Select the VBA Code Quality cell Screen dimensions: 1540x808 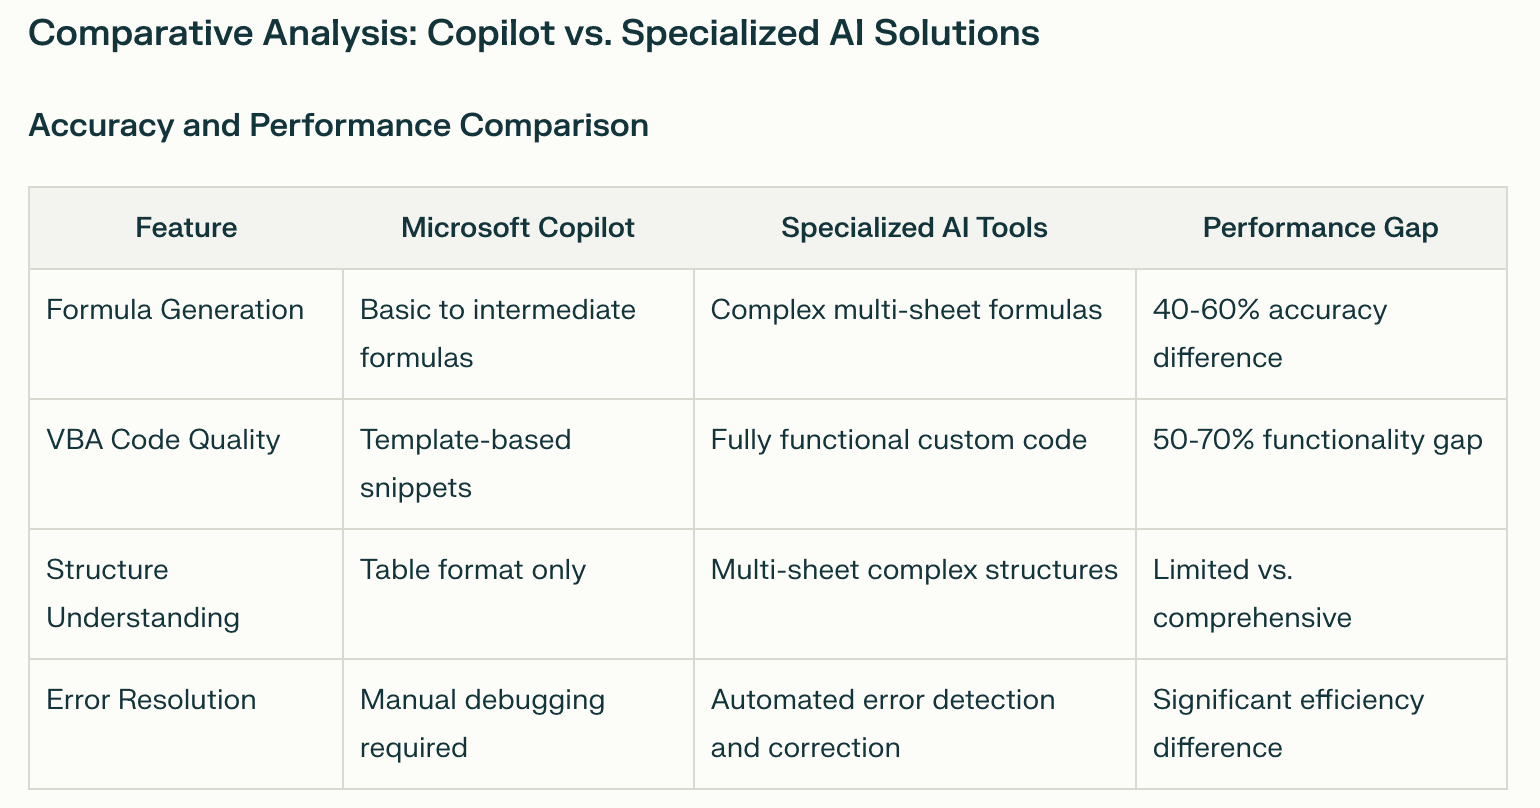click(x=163, y=440)
